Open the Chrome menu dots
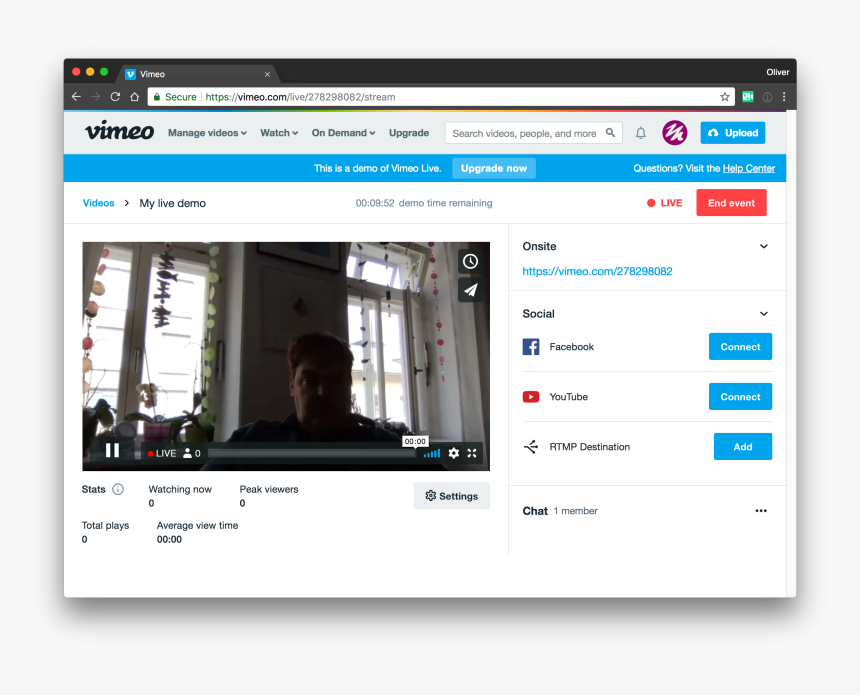The image size is (860, 695). (784, 97)
